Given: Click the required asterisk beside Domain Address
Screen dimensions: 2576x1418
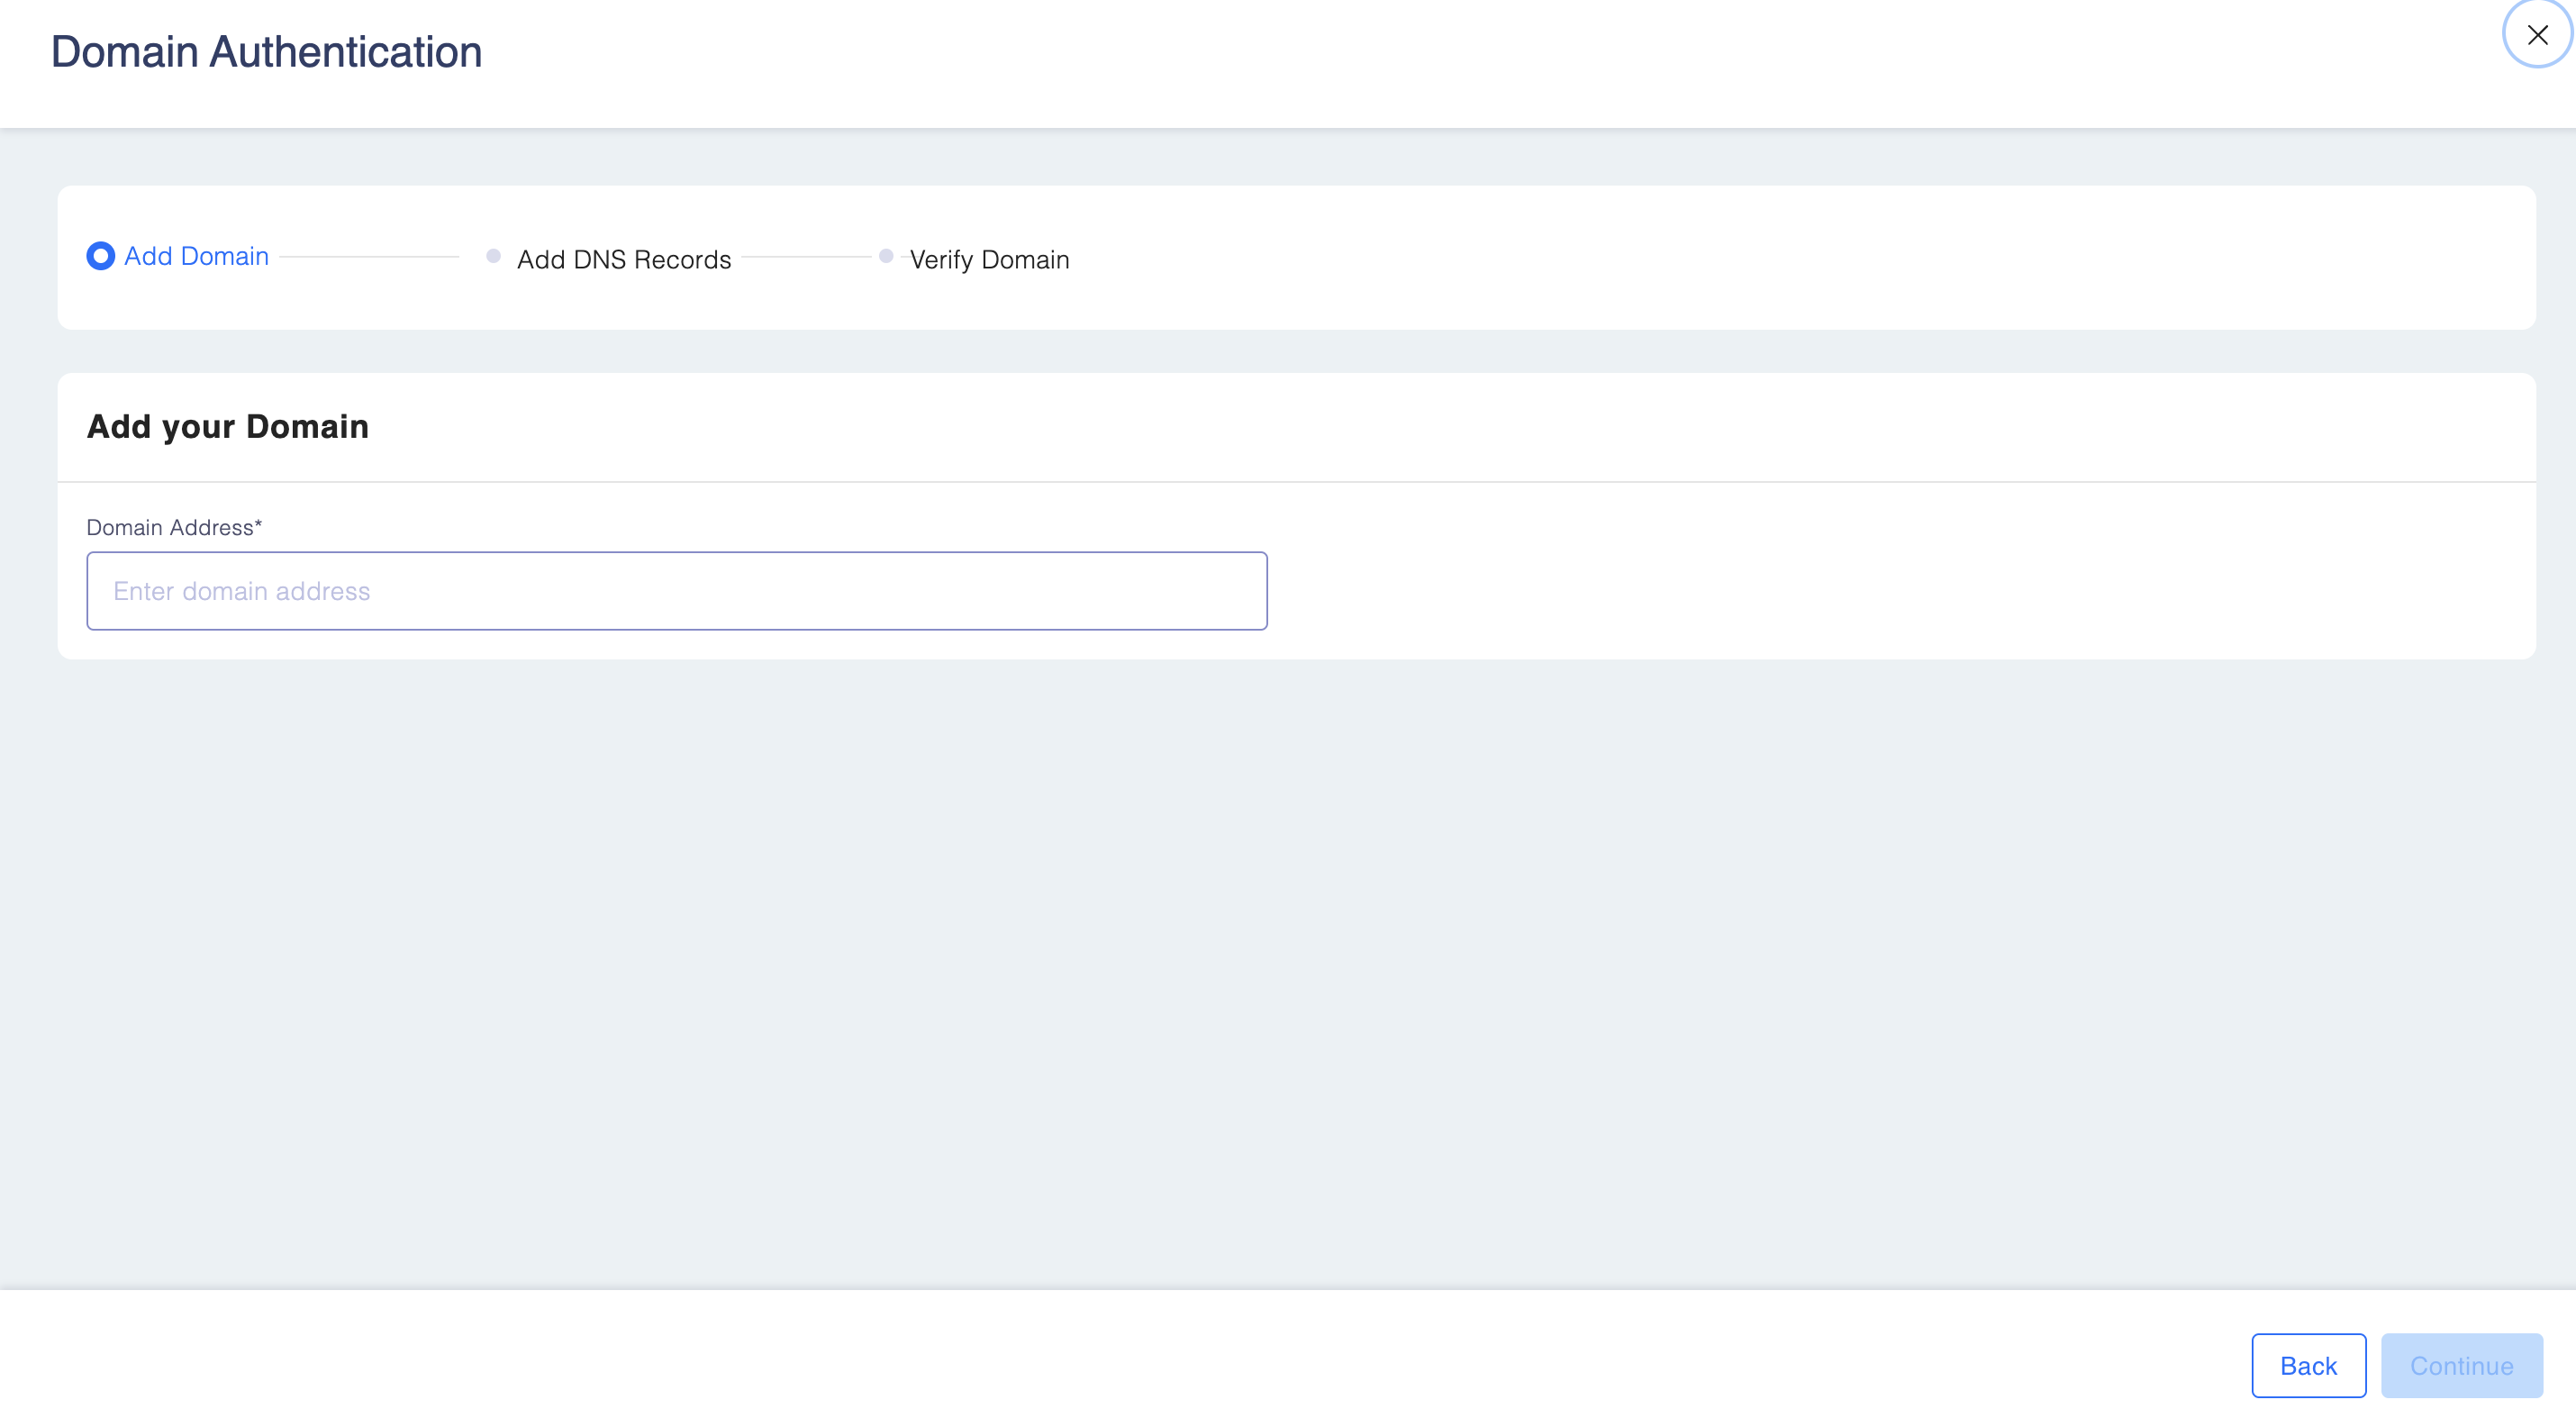Looking at the screenshot, I should point(258,524).
